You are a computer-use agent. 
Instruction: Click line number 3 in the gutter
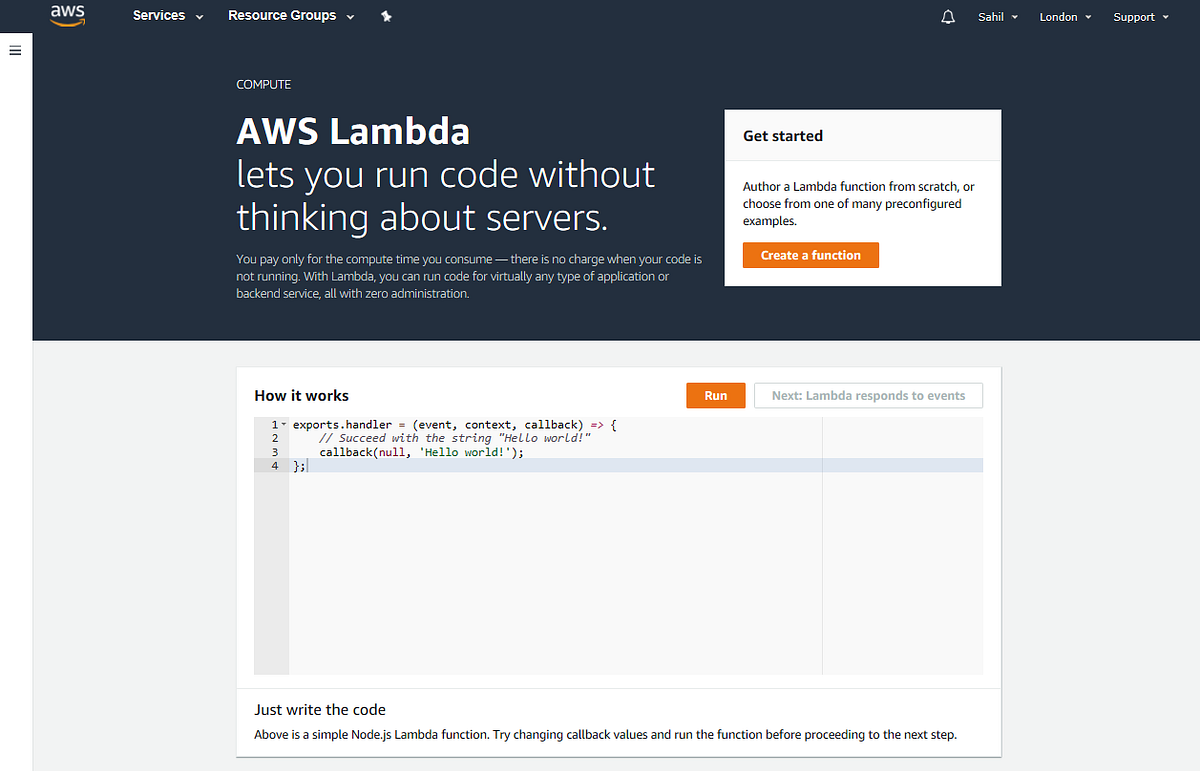[274, 452]
